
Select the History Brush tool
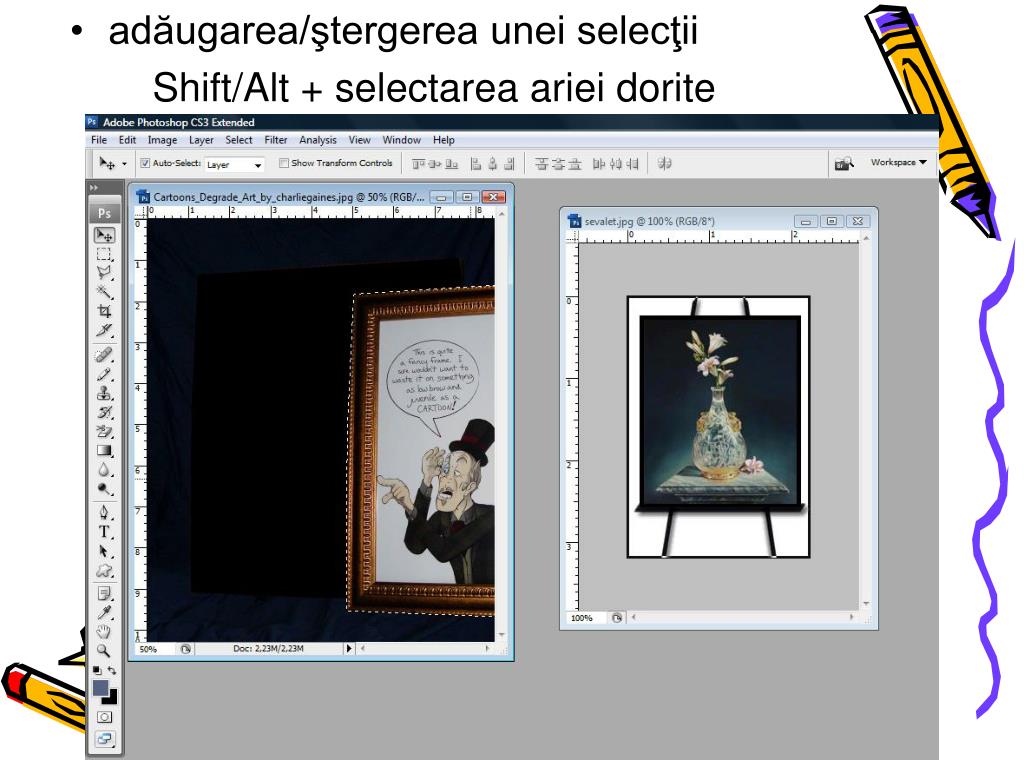pyautogui.click(x=104, y=412)
